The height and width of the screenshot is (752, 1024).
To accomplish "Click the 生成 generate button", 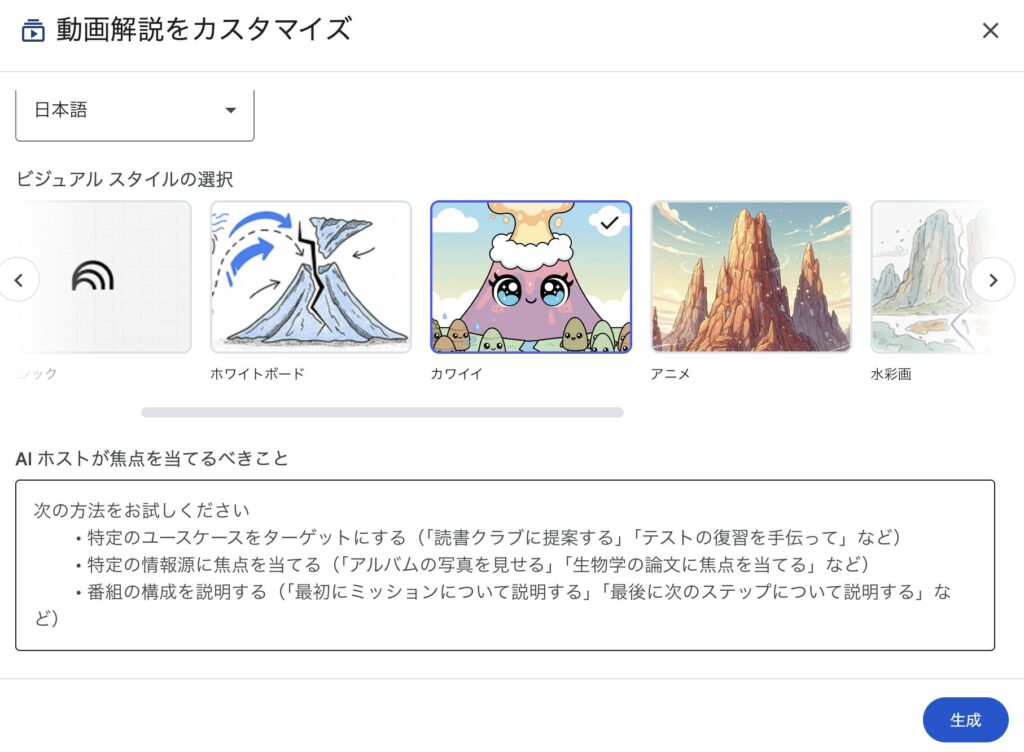I will coord(965,720).
